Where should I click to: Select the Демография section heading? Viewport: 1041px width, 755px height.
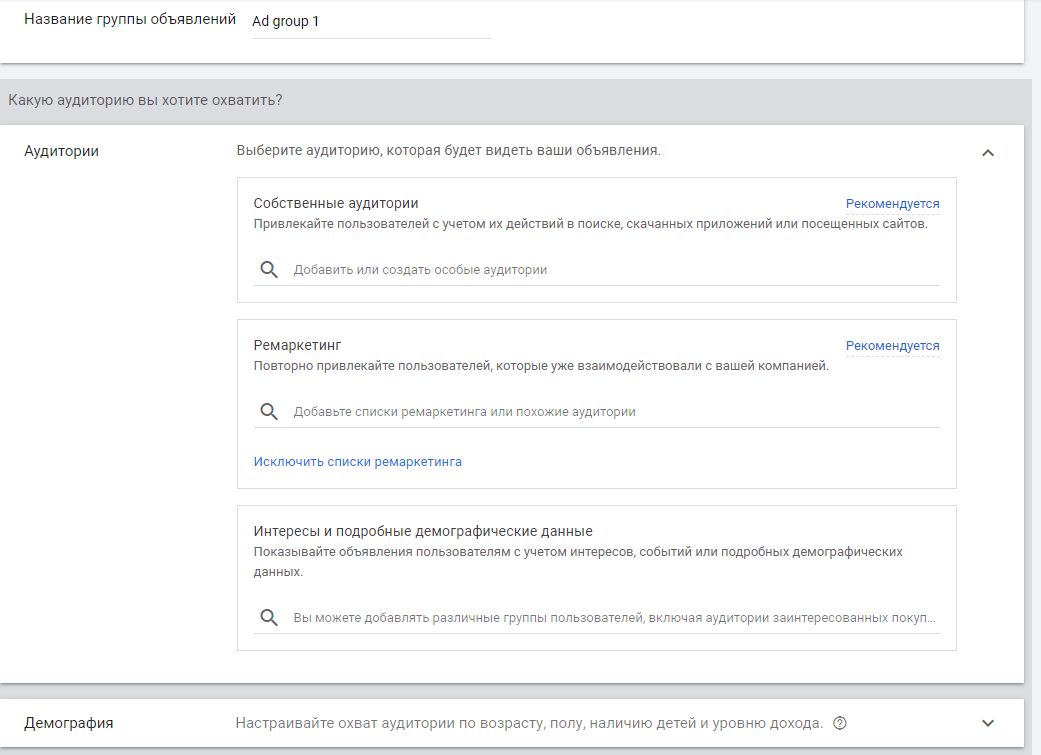(x=68, y=723)
